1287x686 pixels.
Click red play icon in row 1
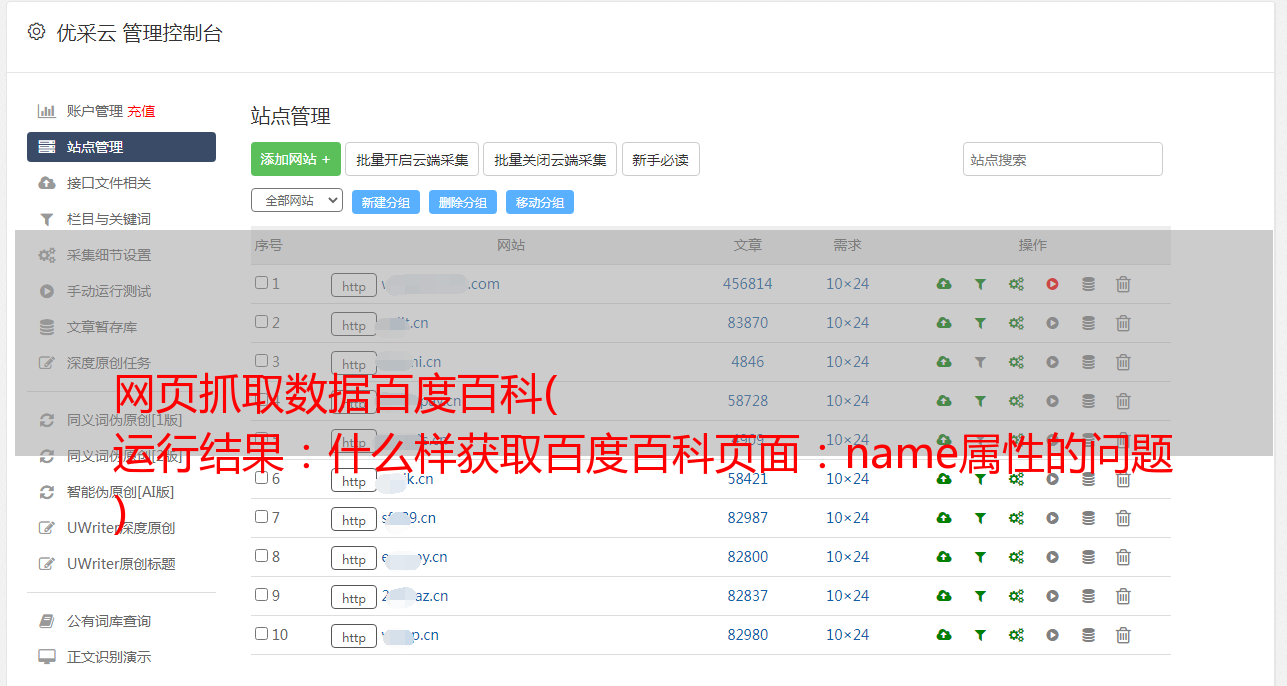[x=1052, y=284]
